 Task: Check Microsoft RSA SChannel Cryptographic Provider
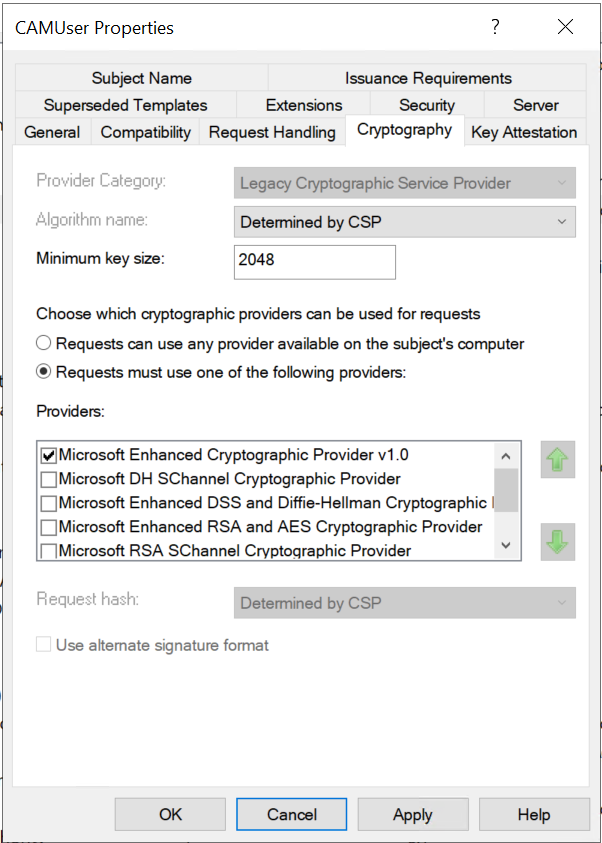pos(48,551)
